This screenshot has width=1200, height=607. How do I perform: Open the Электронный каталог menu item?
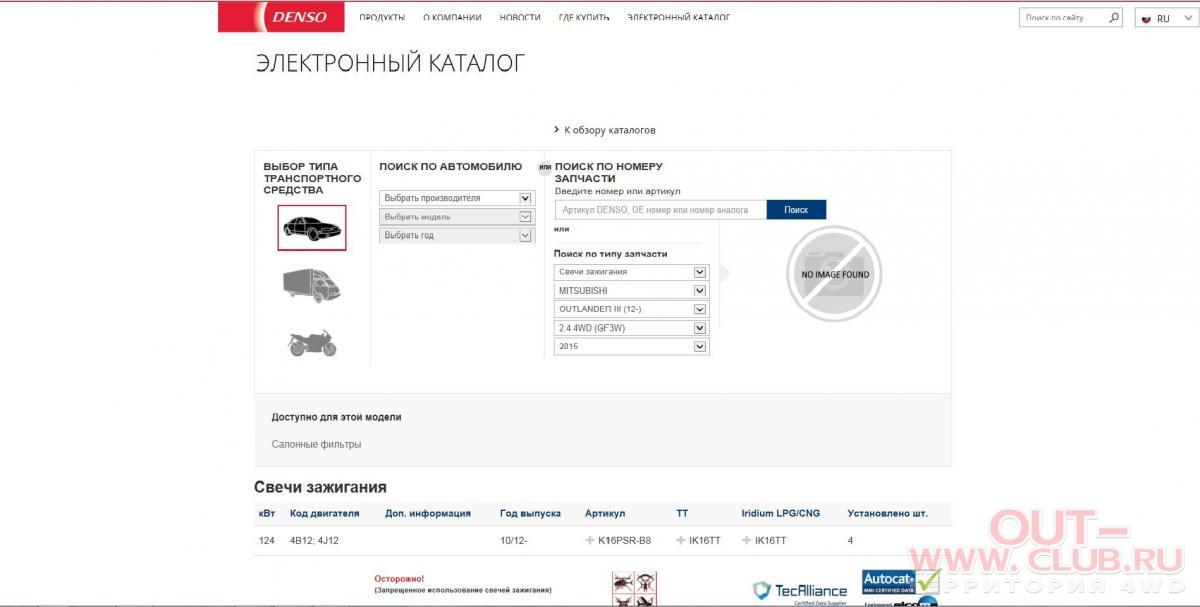point(678,18)
